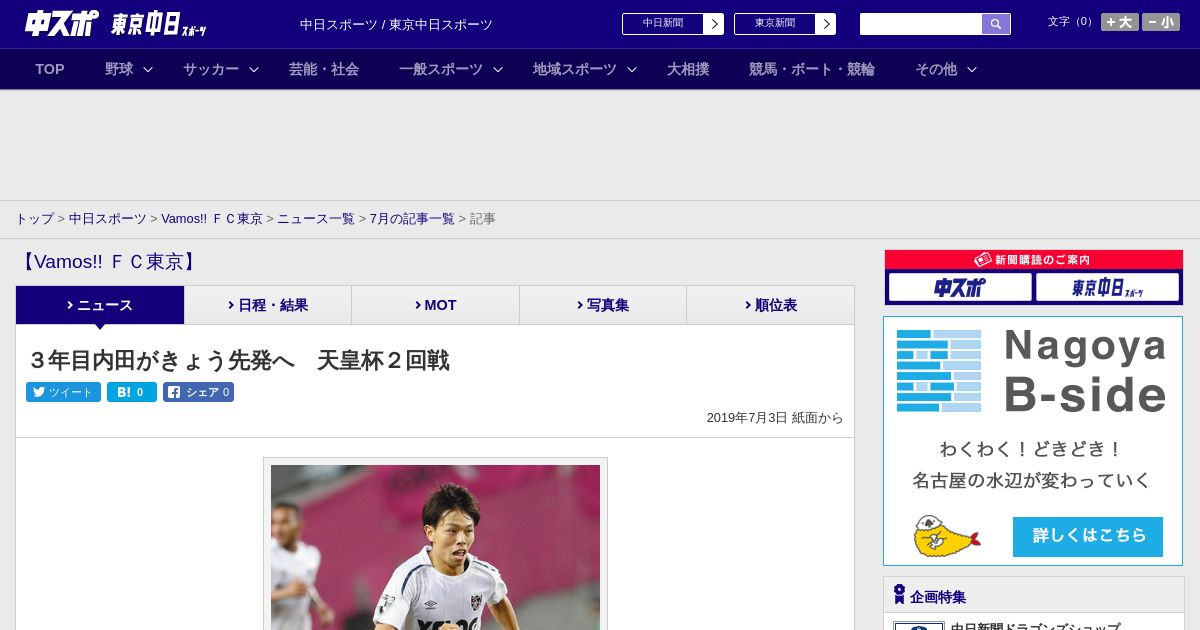Open 芸能・社会 section
Image resolution: width=1200 pixels, height=630 pixels.
(324, 69)
